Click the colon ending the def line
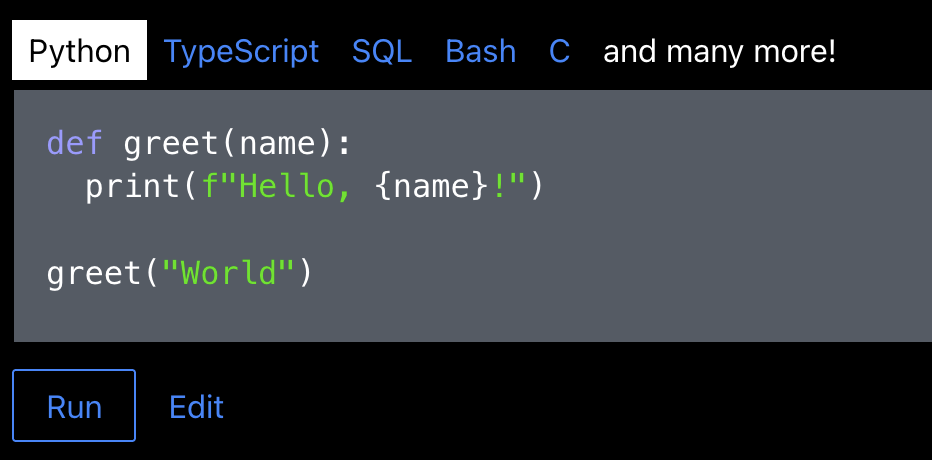This screenshot has width=932, height=460. 344,144
